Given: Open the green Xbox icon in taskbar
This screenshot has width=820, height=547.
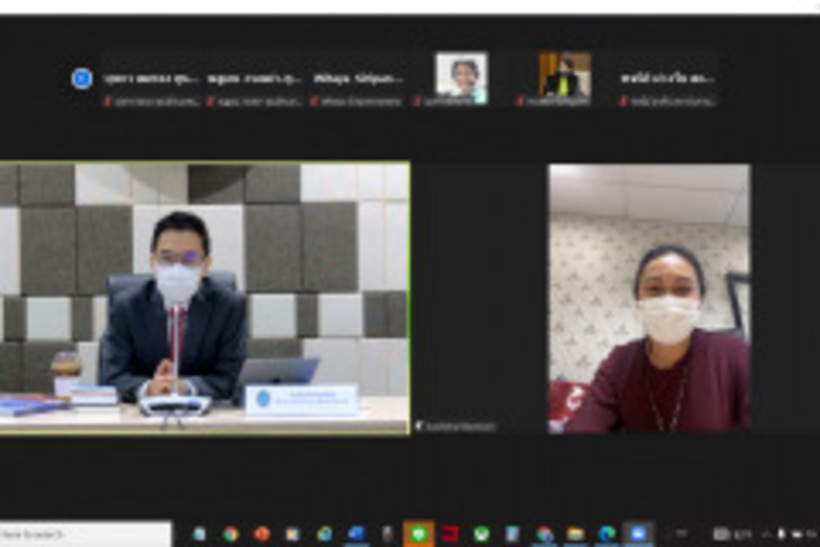Looking at the screenshot, I should (x=481, y=534).
